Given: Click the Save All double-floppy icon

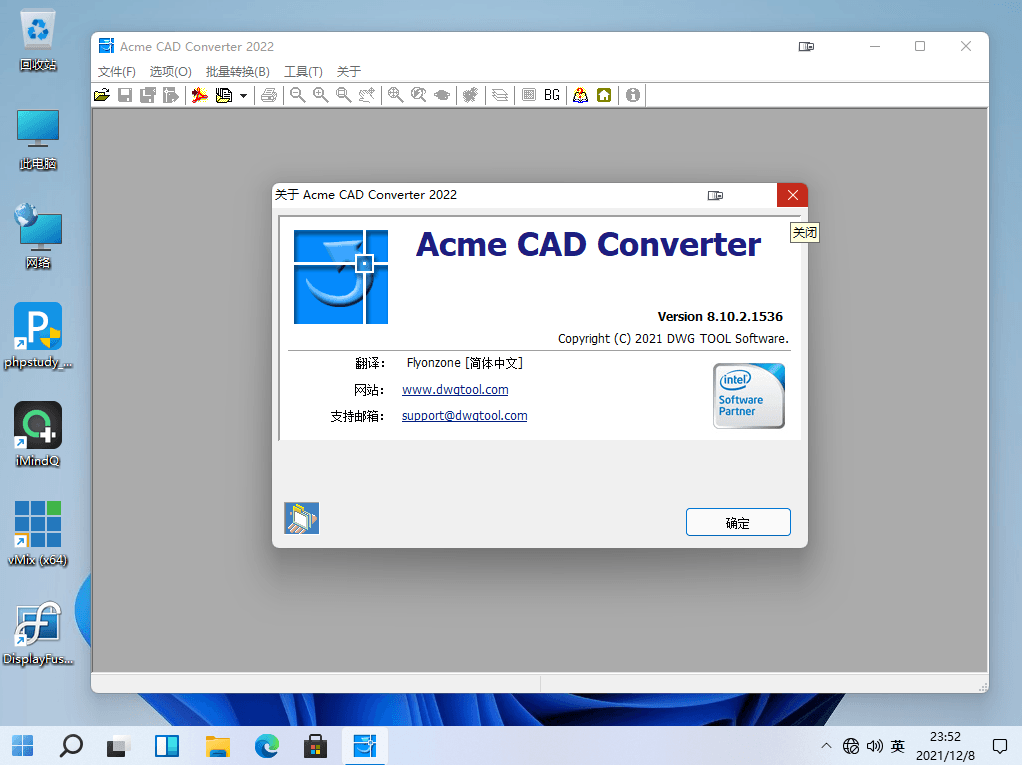Looking at the screenshot, I should 148,95.
